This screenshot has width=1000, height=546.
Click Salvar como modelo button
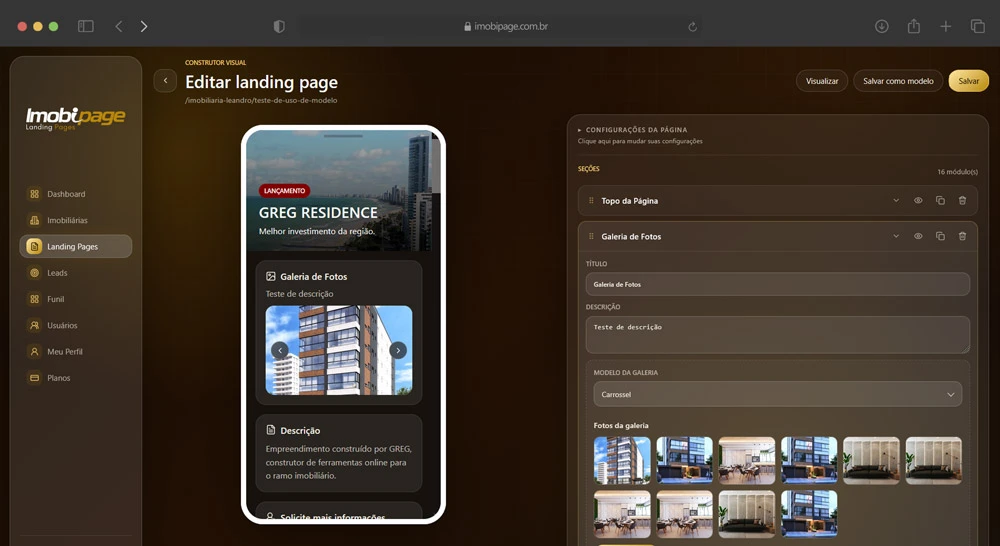coord(898,81)
